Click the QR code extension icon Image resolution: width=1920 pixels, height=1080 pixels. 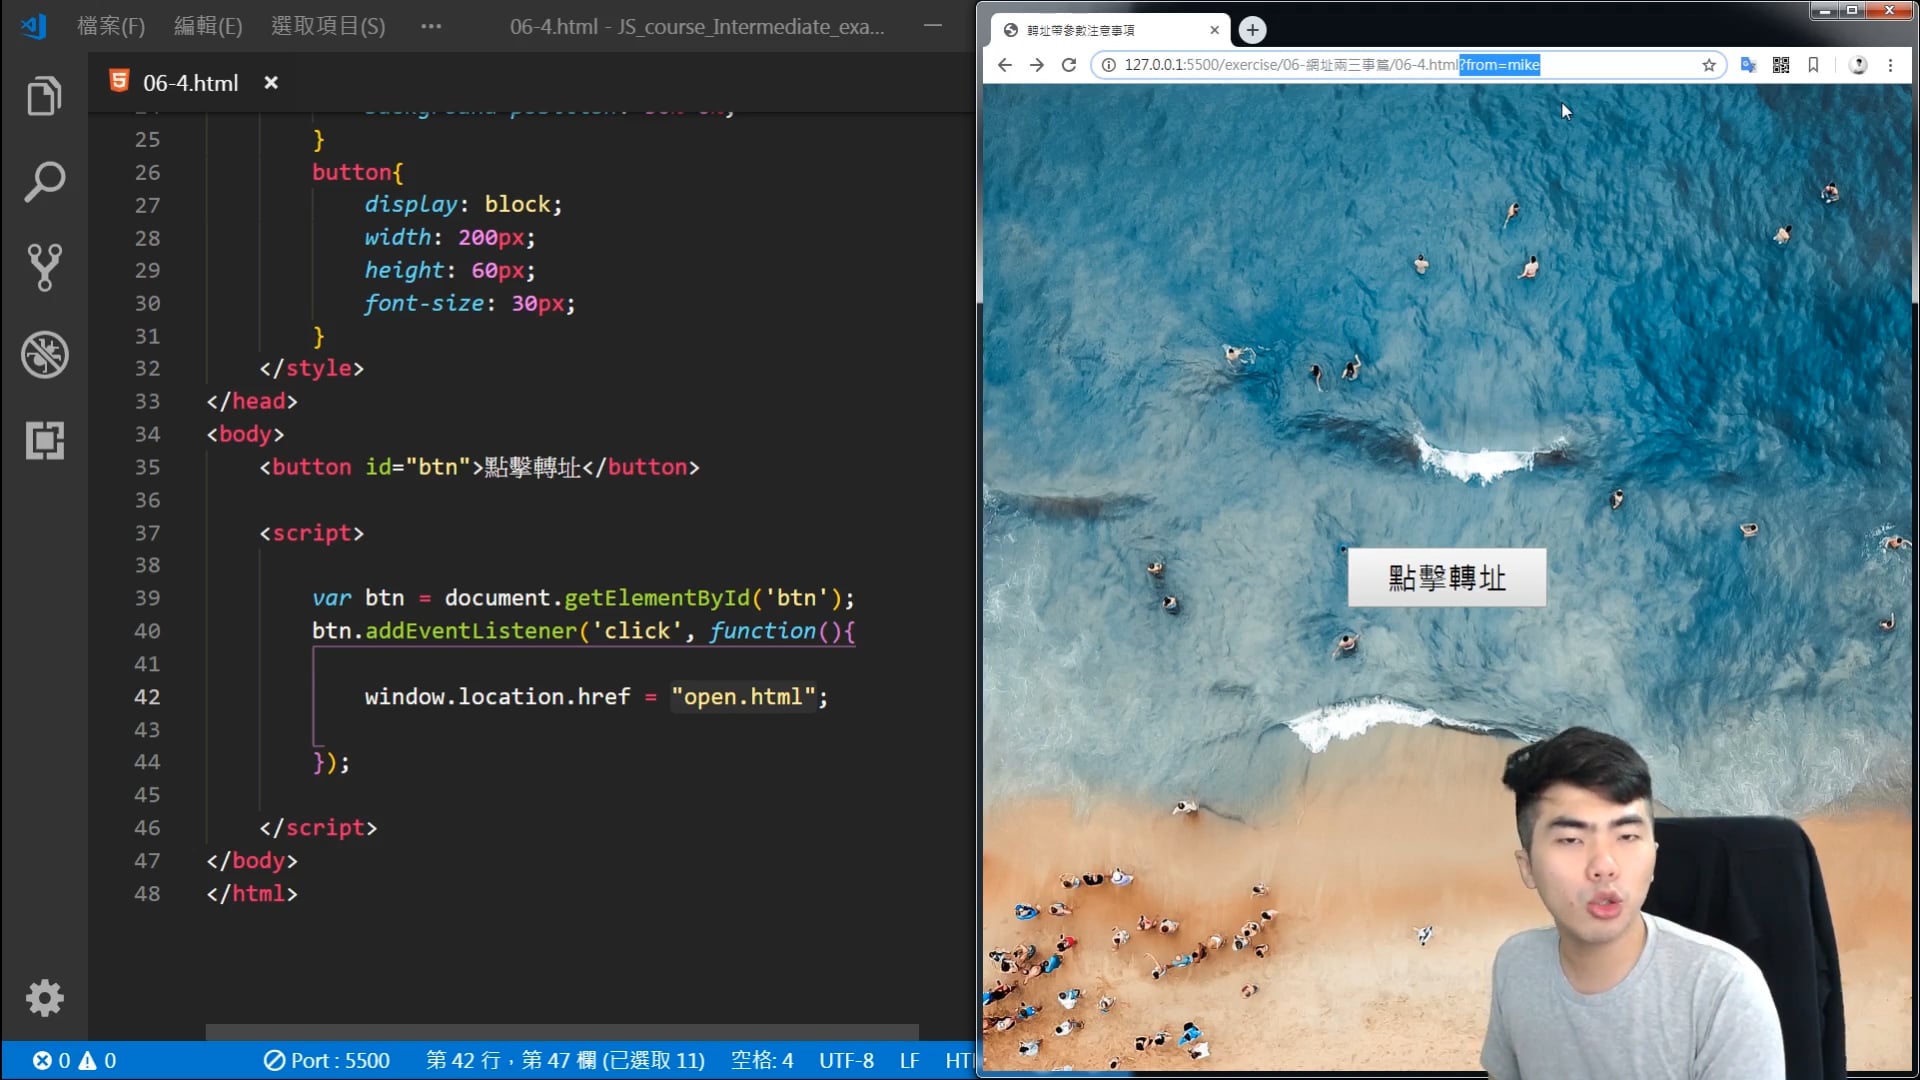[x=1781, y=65]
